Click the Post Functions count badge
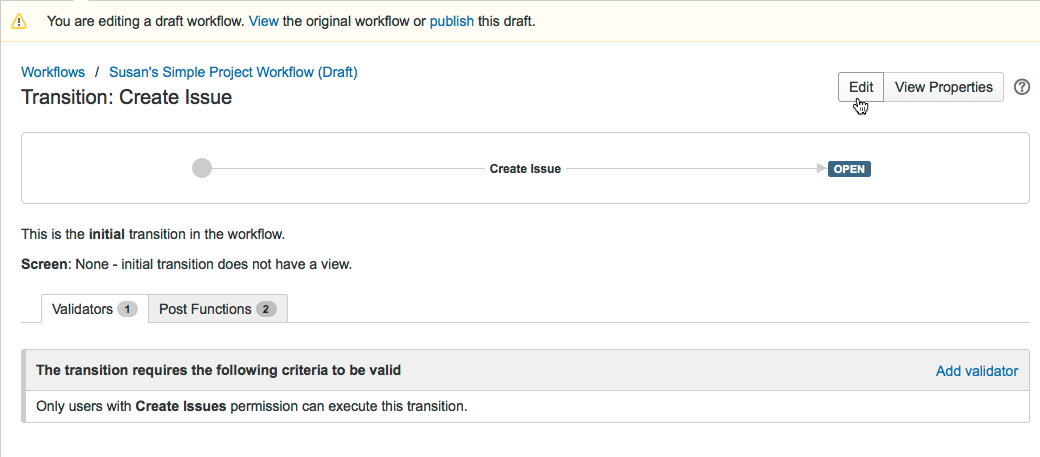This screenshot has height=457, width=1040. [x=266, y=309]
